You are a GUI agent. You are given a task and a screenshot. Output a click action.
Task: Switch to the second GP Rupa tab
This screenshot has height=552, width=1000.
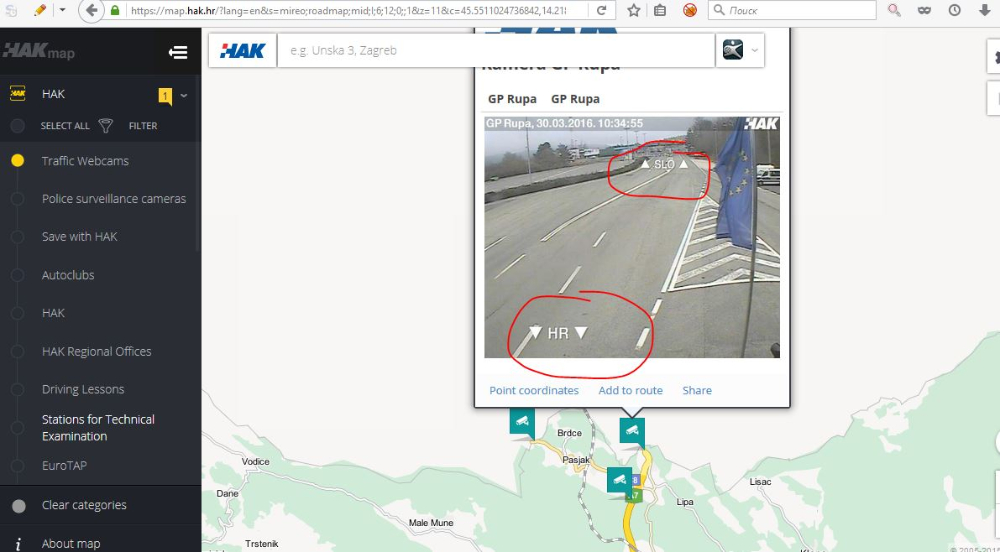575,99
